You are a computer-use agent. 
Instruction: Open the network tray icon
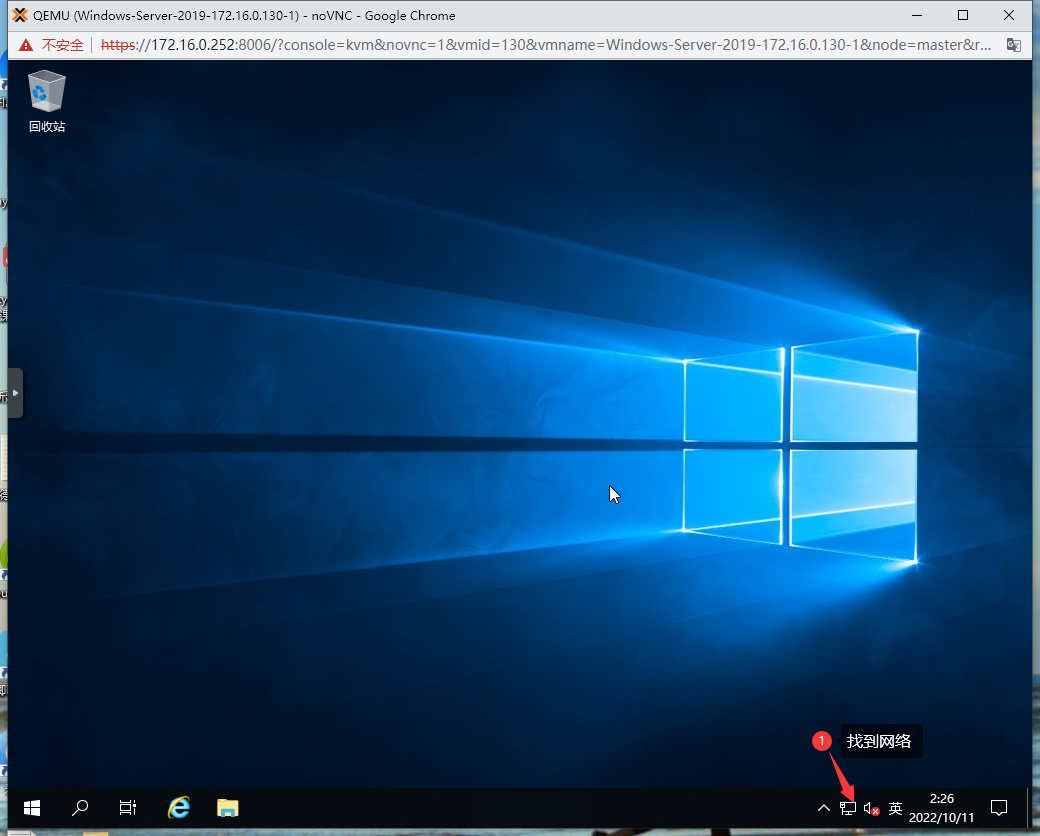point(848,807)
